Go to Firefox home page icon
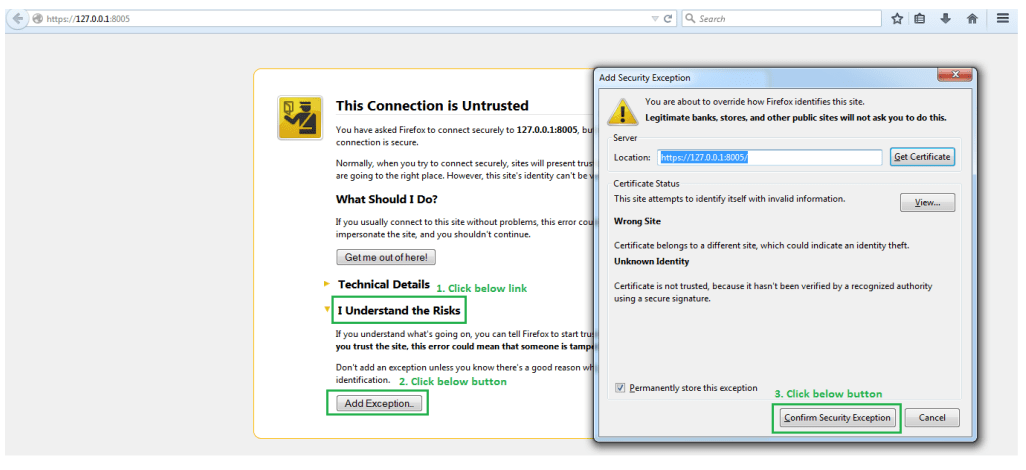 point(972,18)
